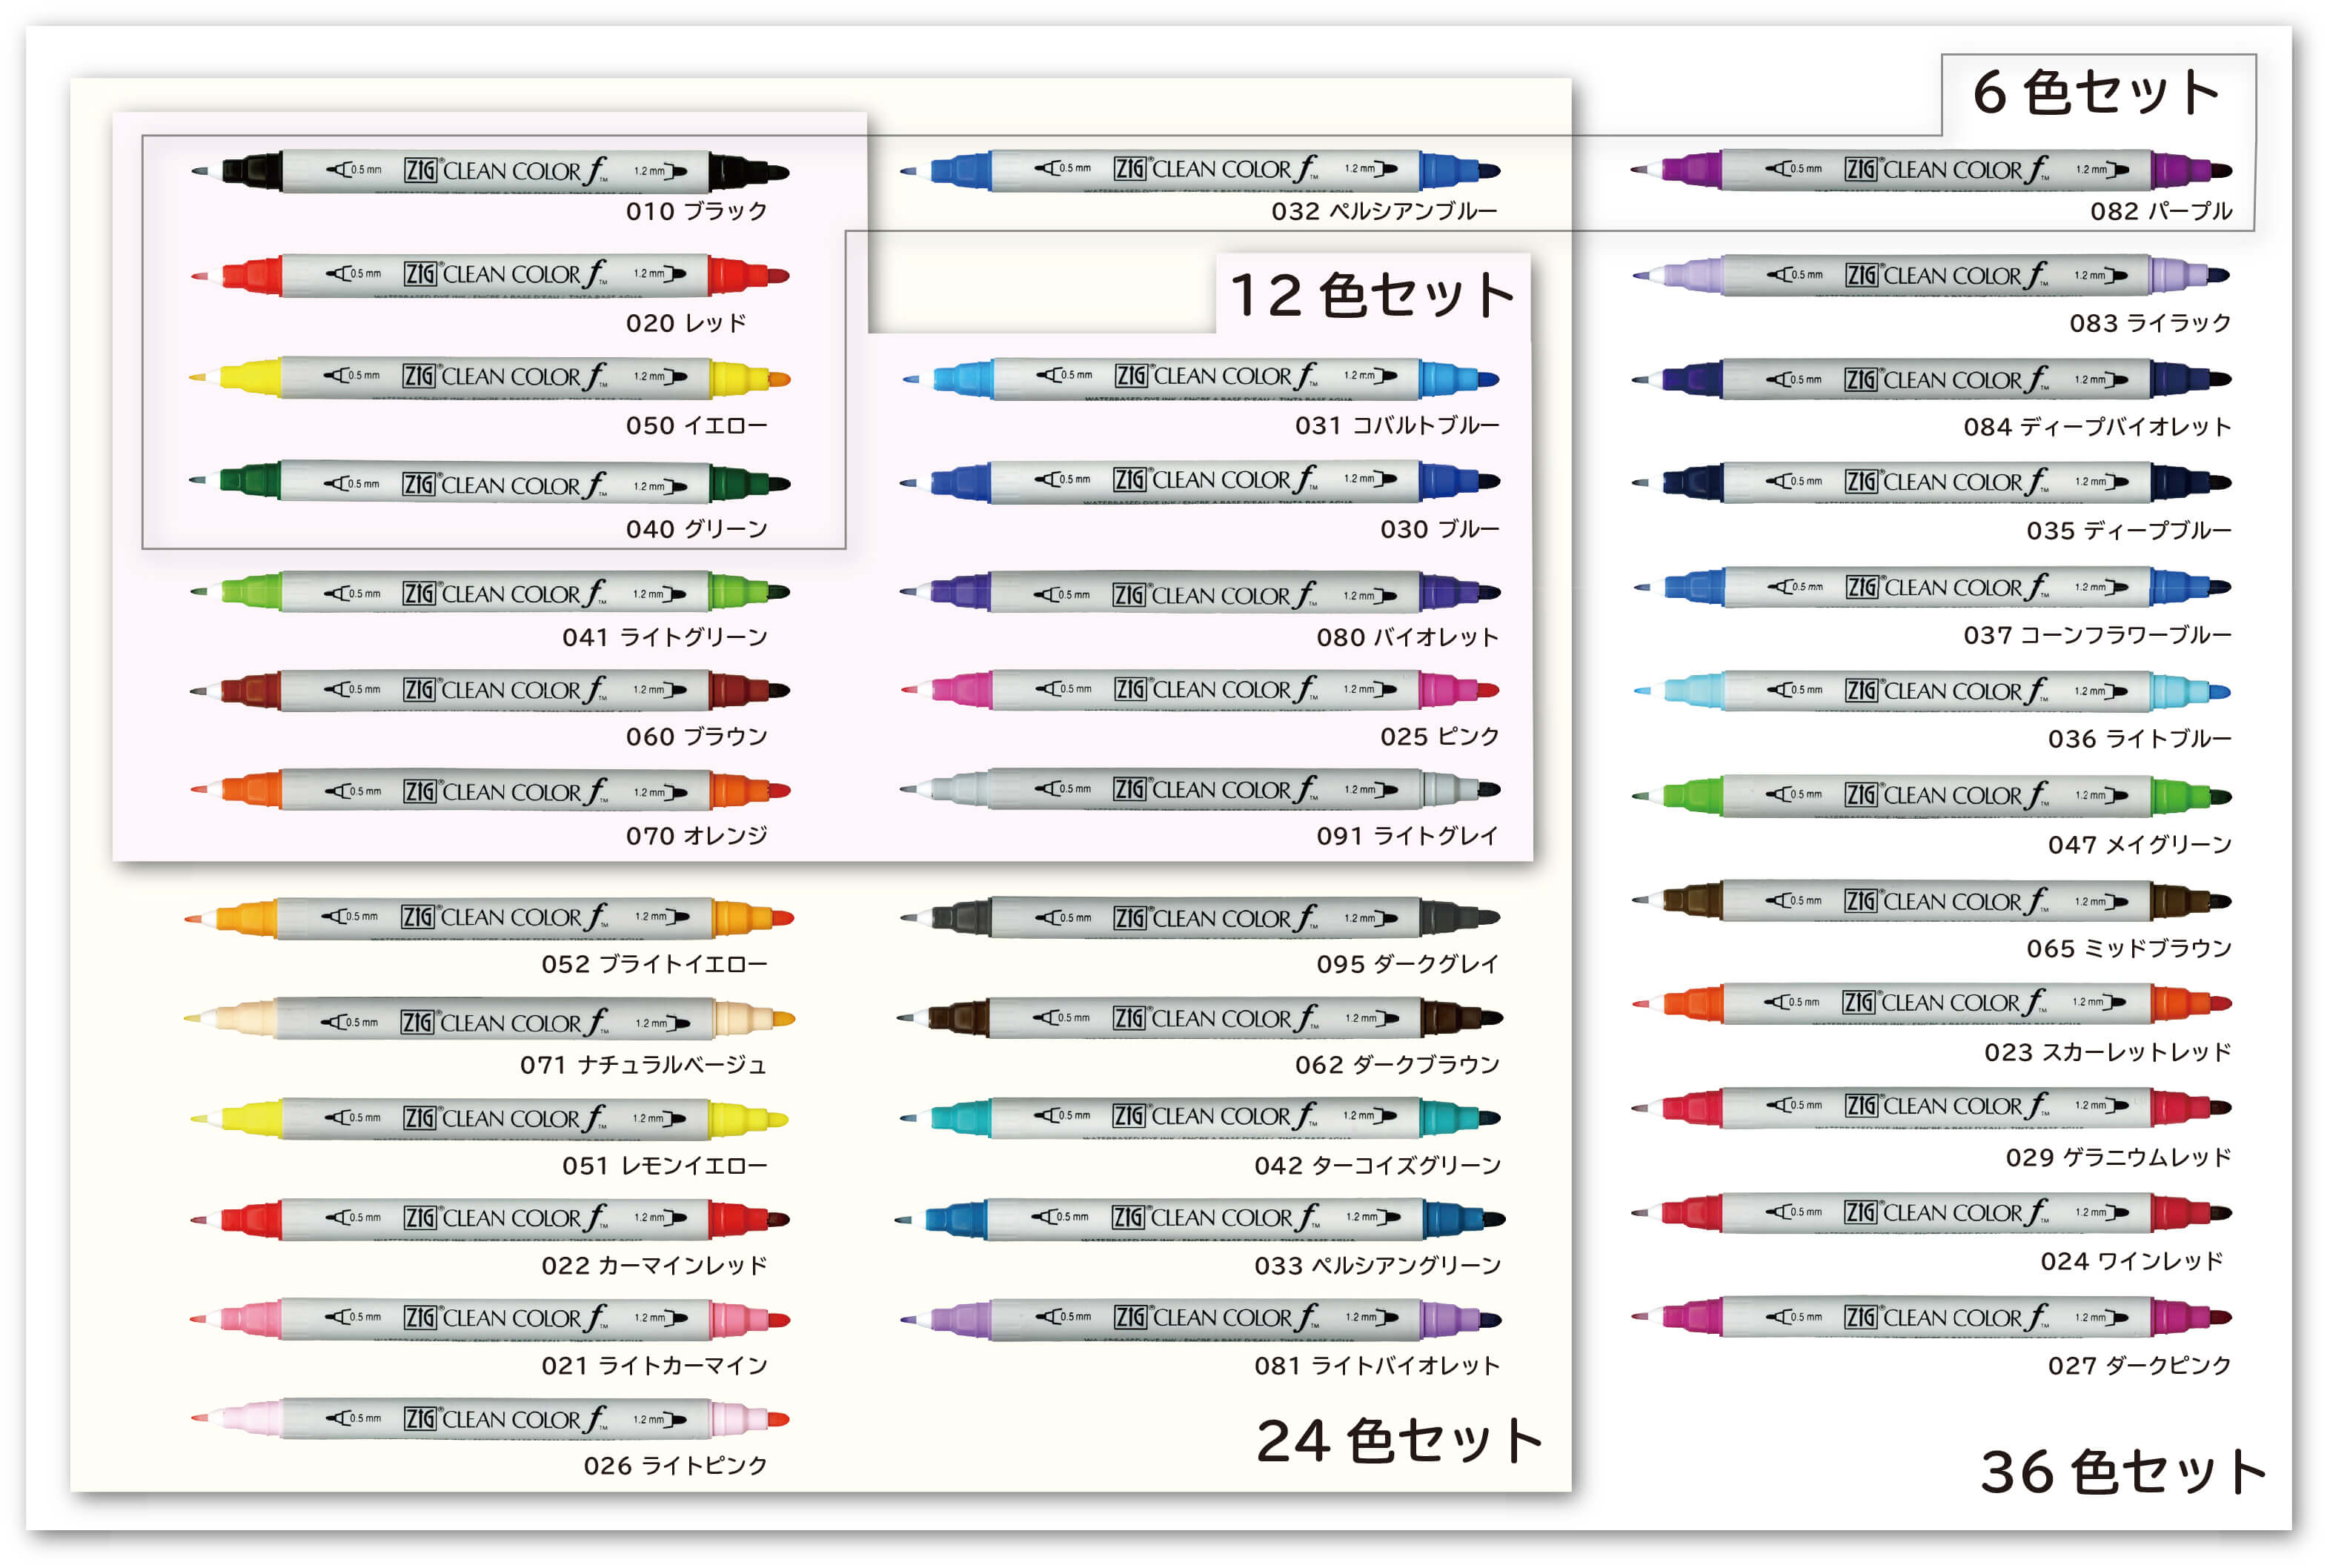Pick the 026 ライトピンク marker pen image
The width and height of the screenshot is (2330, 1568).
490,1419
